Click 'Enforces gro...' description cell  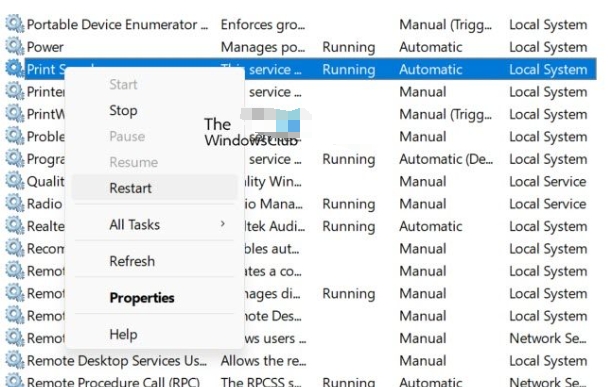pyautogui.click(x=262, y=24)
